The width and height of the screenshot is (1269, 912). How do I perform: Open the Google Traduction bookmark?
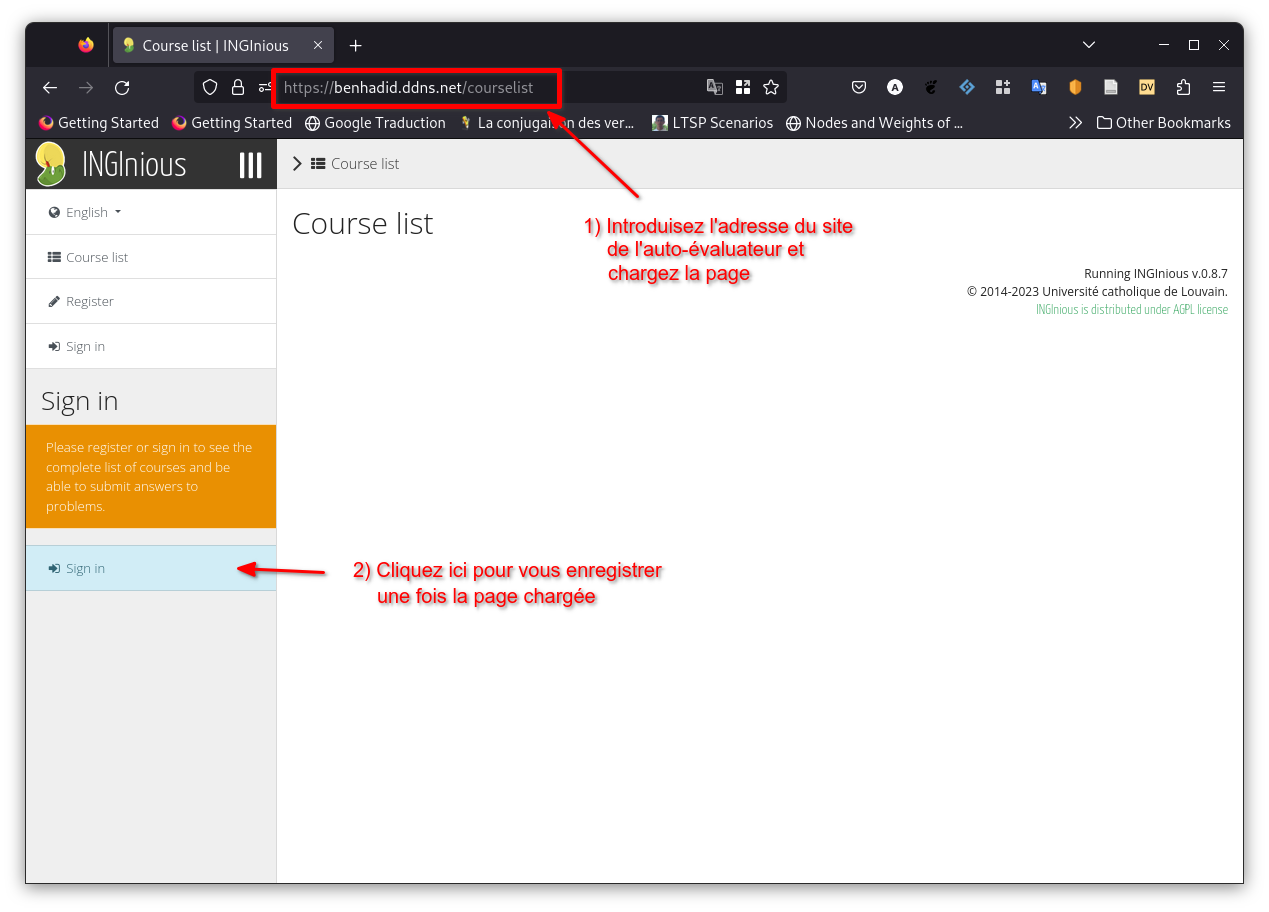point(375,123)
